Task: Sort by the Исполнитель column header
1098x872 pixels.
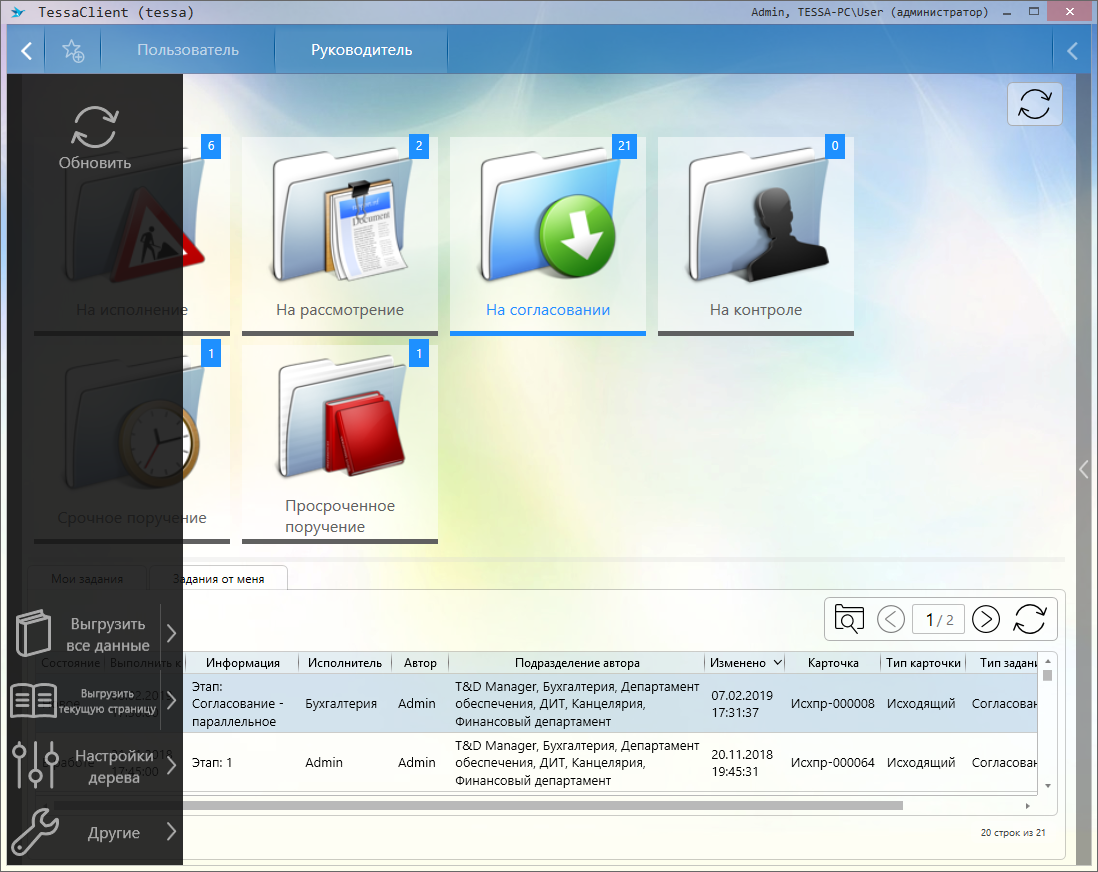Action: [345, 663]
